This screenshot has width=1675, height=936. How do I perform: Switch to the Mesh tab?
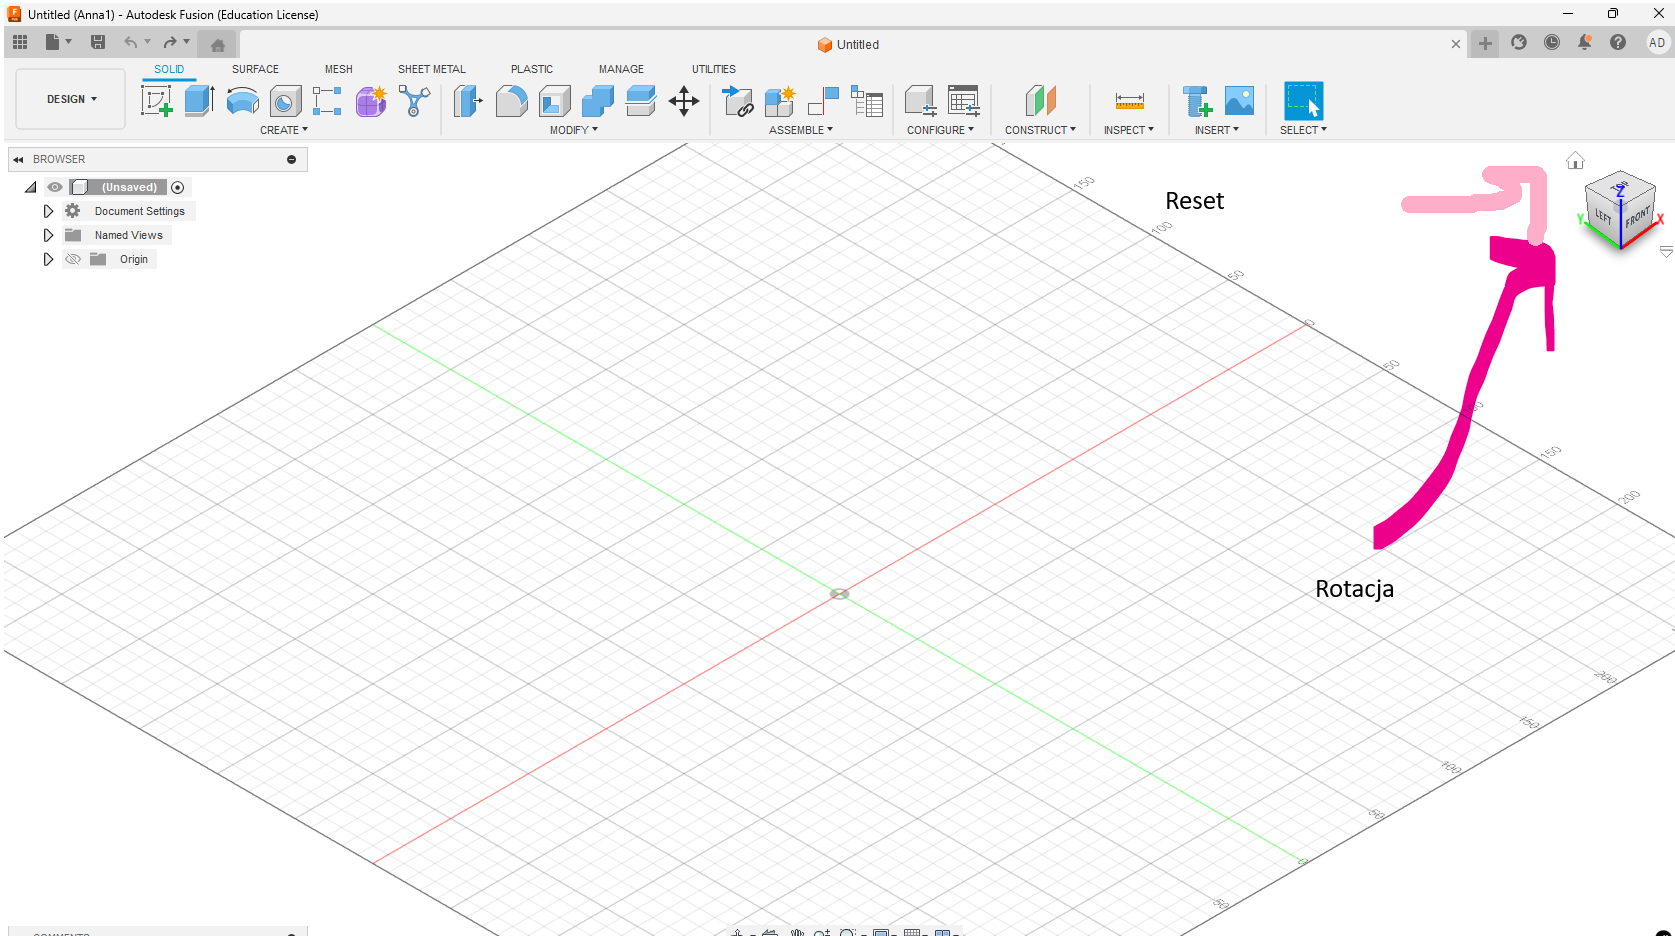pyautogui.click(x=339, y=69)
